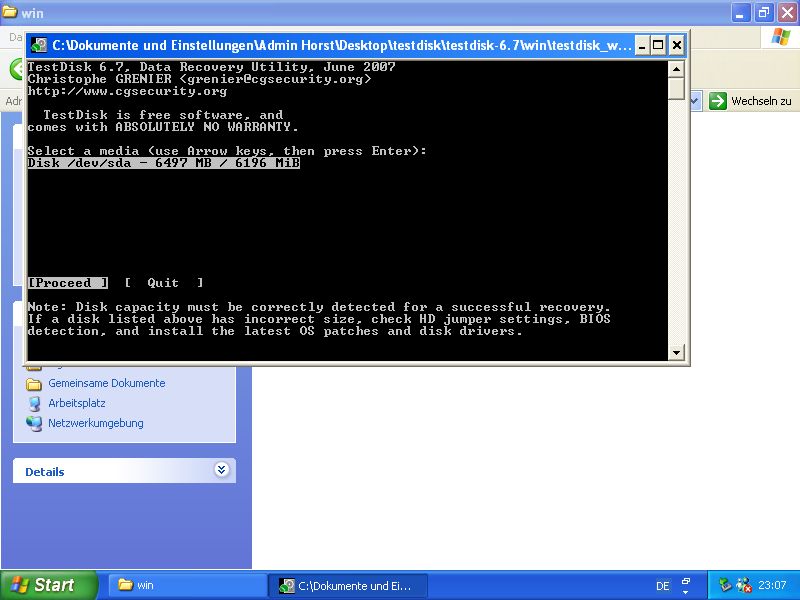Open Gemeinsame Dokumente link in win explorer
Viewport: 800px width, 600px height.
107,383
